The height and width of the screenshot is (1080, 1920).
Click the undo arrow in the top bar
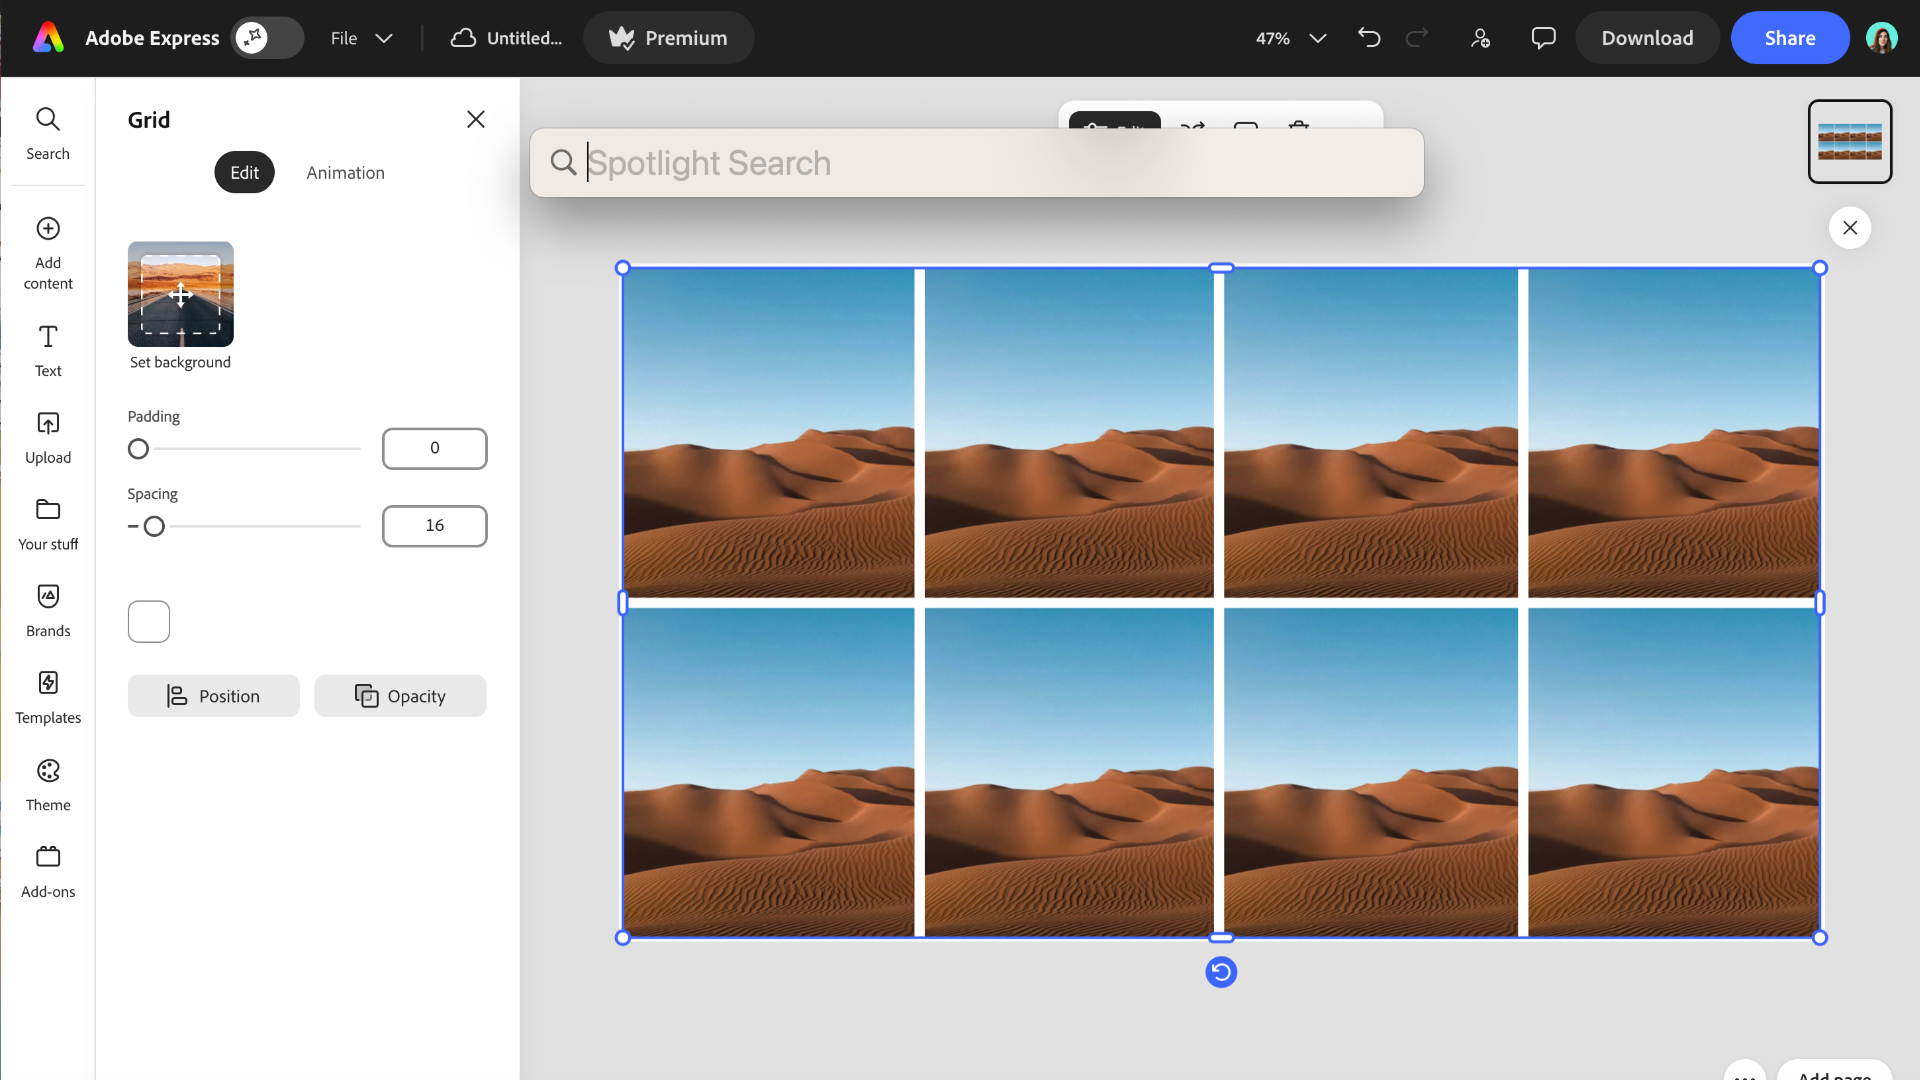click(x=1369, y=38)
